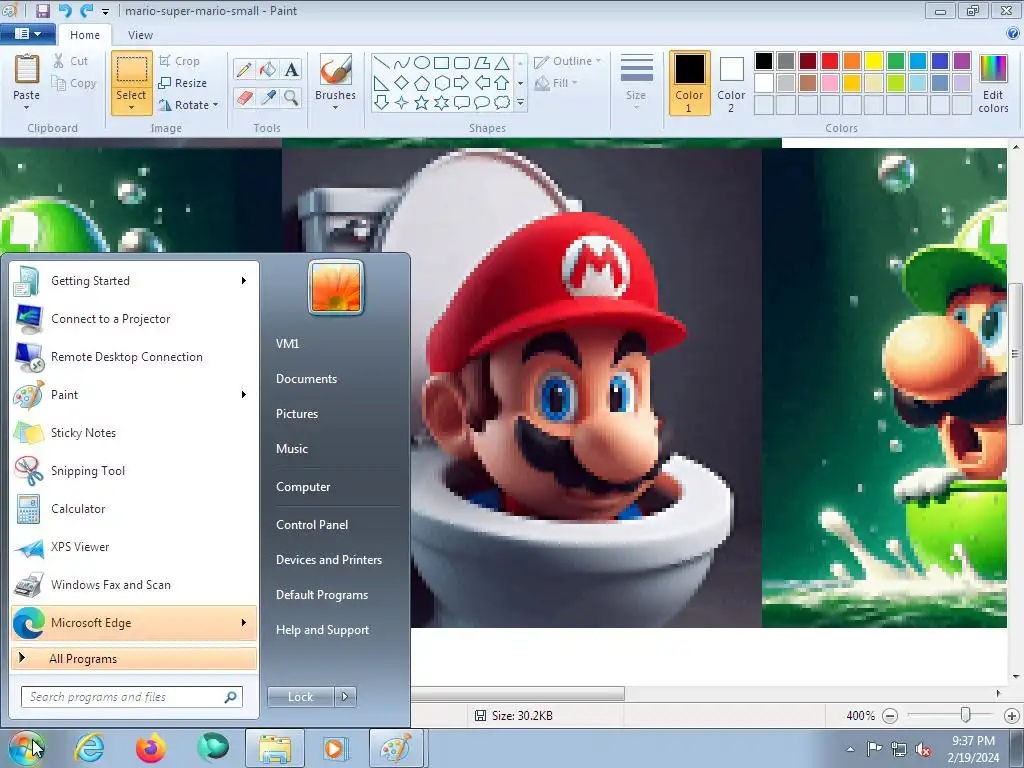Toggle Color 1 selection

[689, 84]
